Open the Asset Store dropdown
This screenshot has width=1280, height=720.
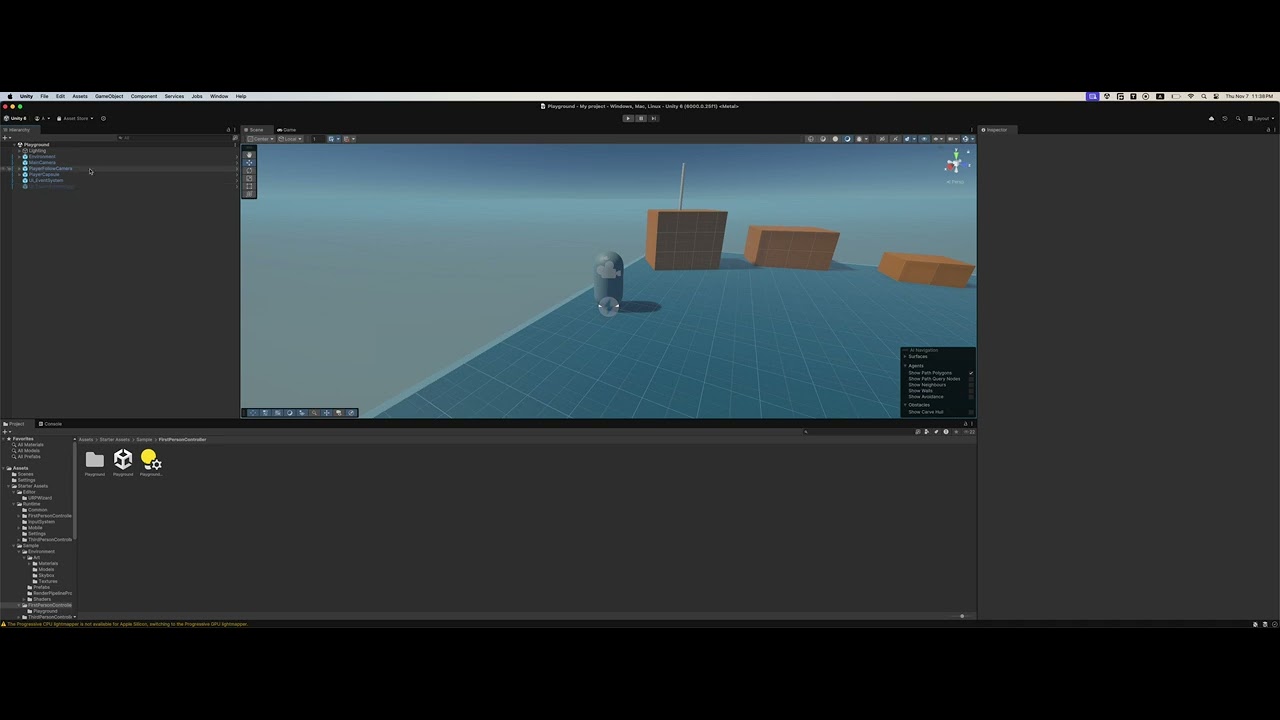click(x=75, y=118)
